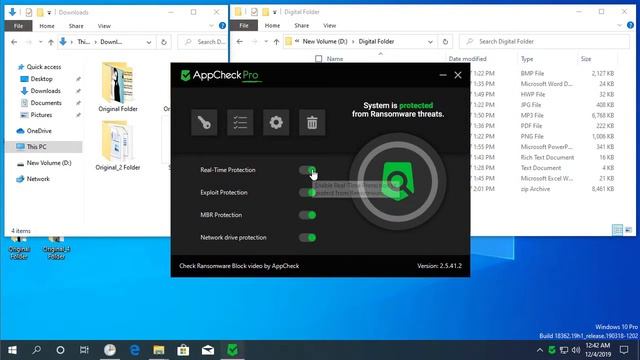Open taskbar search
The height and width of the screenshot is (360, 640).
[x=36, y=350]
